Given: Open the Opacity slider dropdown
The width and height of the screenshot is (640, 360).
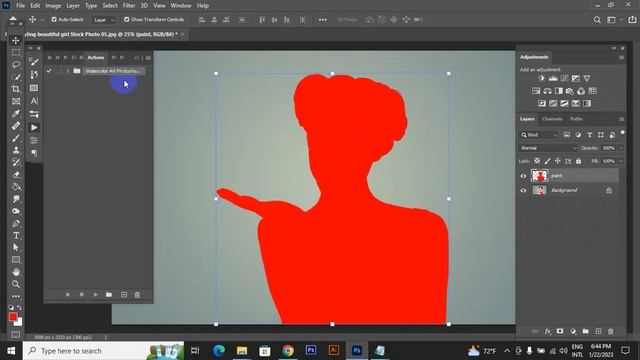Looking at the screenshot, I should point(621,148).
